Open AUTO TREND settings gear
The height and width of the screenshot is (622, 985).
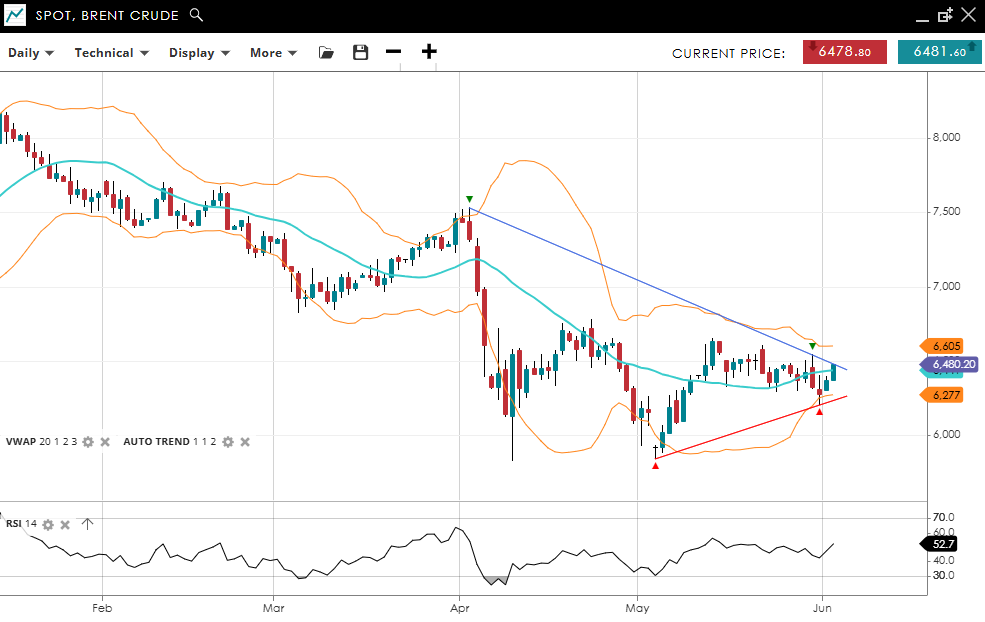click(x=228, y=442)
